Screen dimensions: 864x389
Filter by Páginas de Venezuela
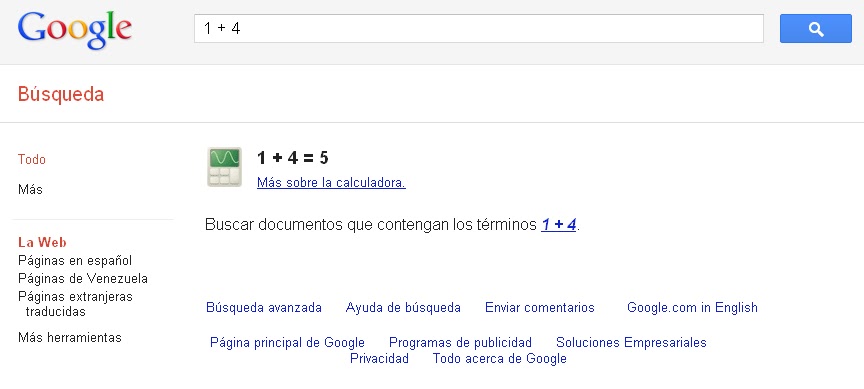(x=83, y=278)
